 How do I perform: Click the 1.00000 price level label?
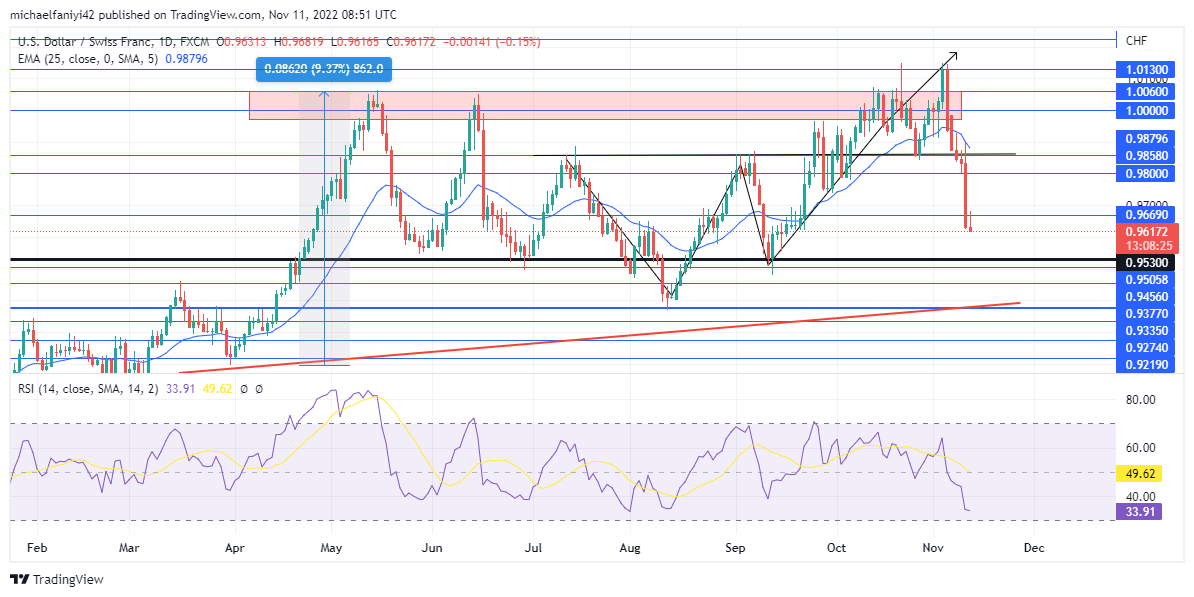click(1146, 110)
